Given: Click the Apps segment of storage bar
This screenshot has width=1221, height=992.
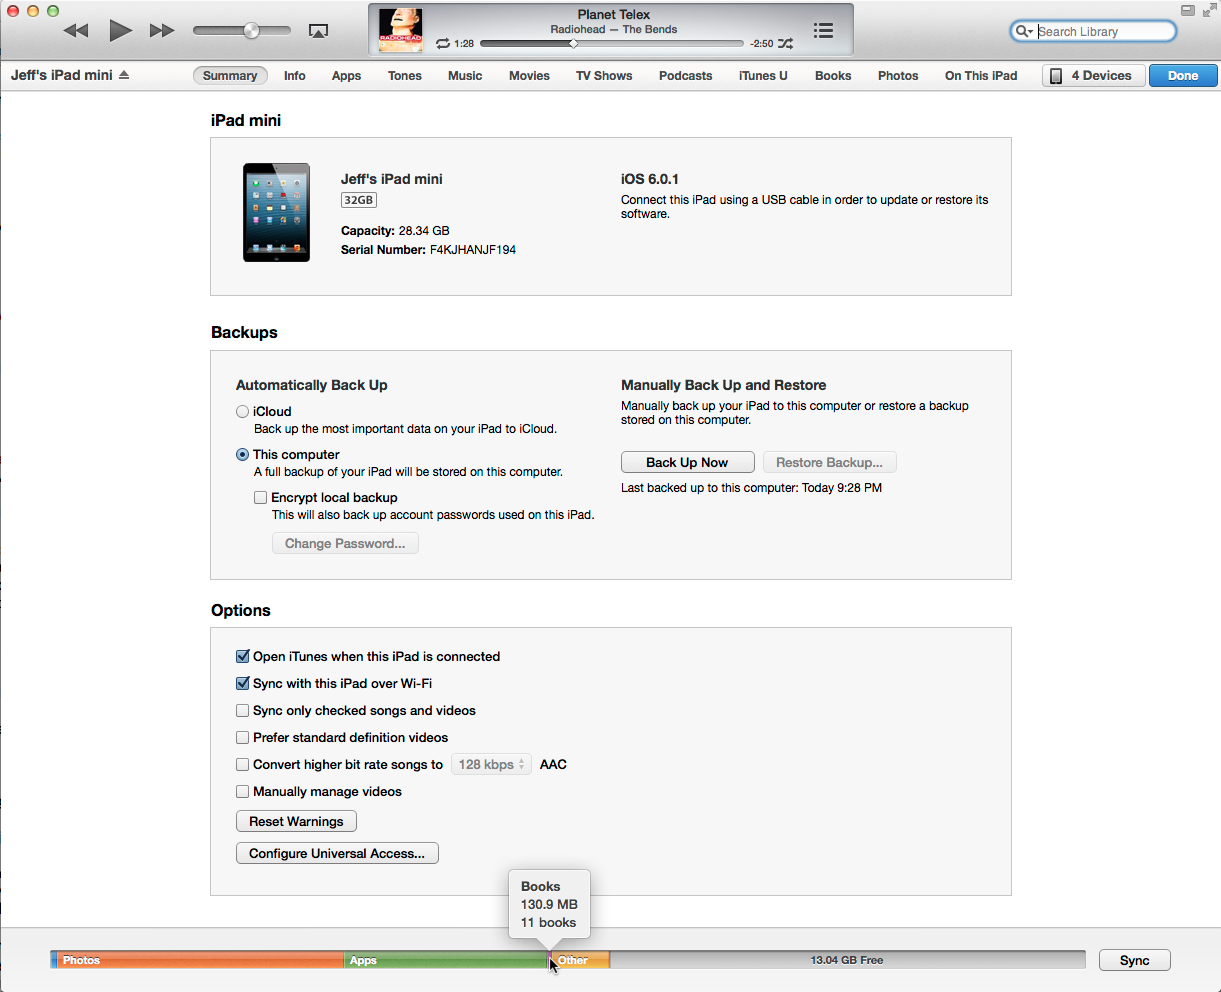Looking at the screenshot, I should pos(445,960).
